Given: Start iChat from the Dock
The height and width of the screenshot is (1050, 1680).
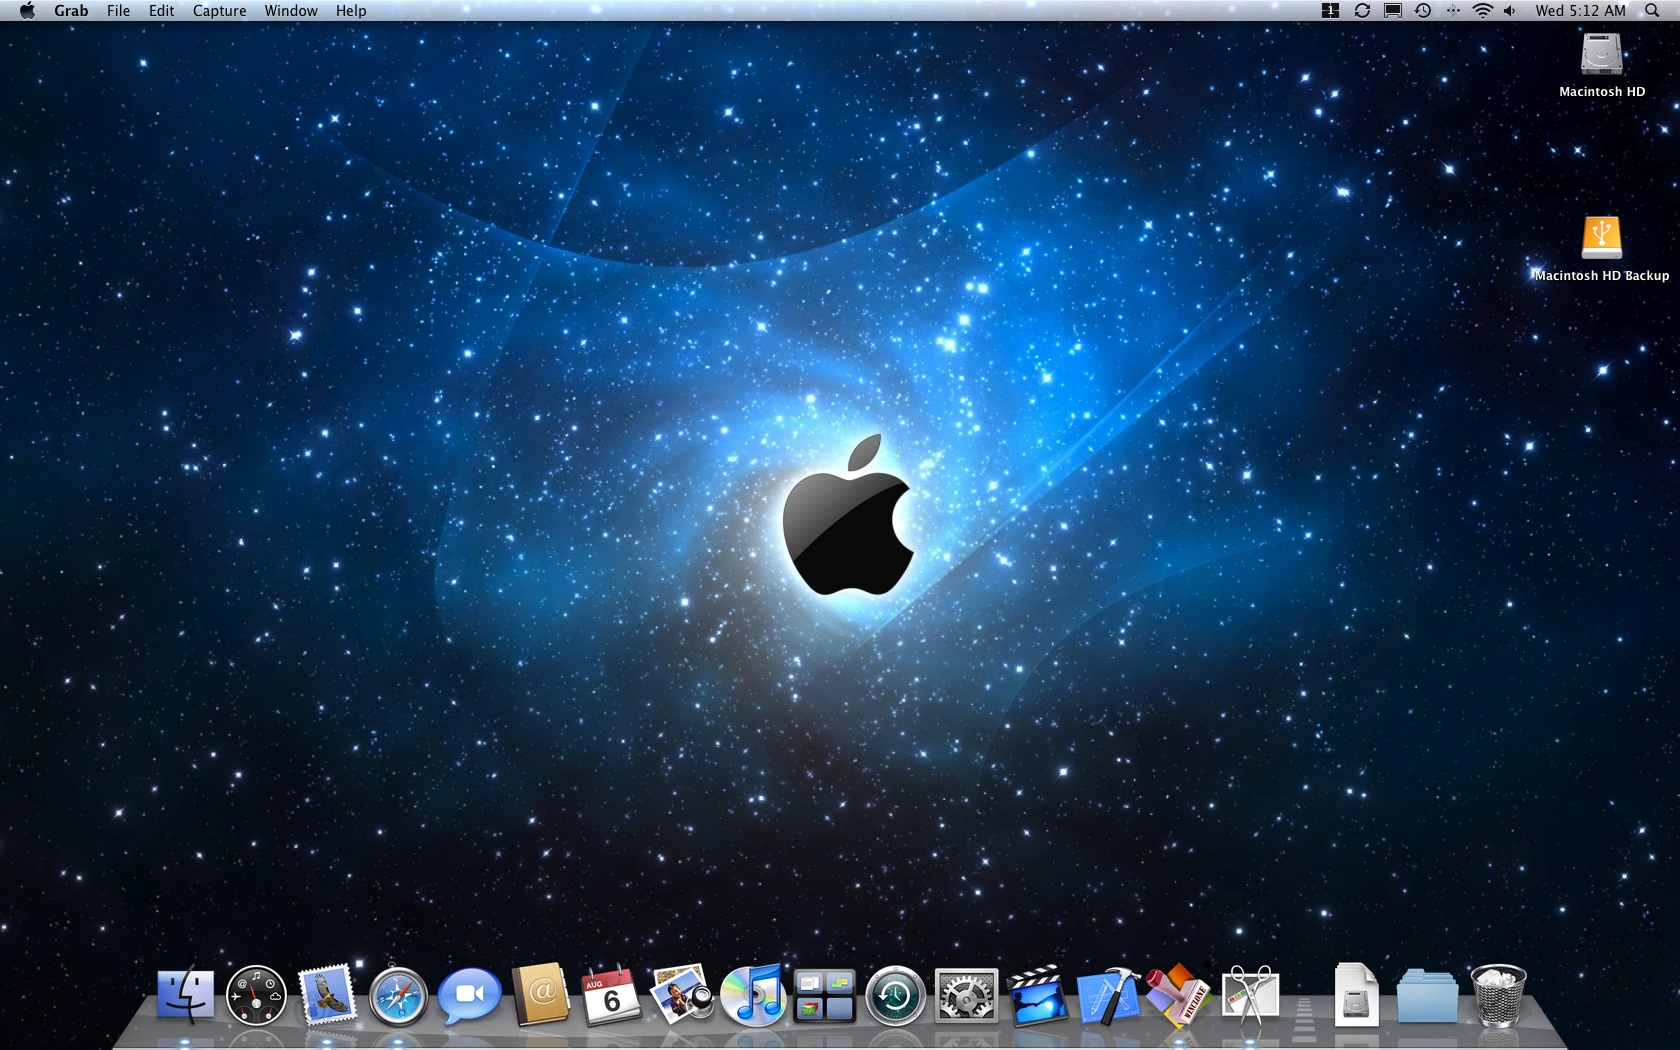Looking at the screenshot, I should (469, 996).
